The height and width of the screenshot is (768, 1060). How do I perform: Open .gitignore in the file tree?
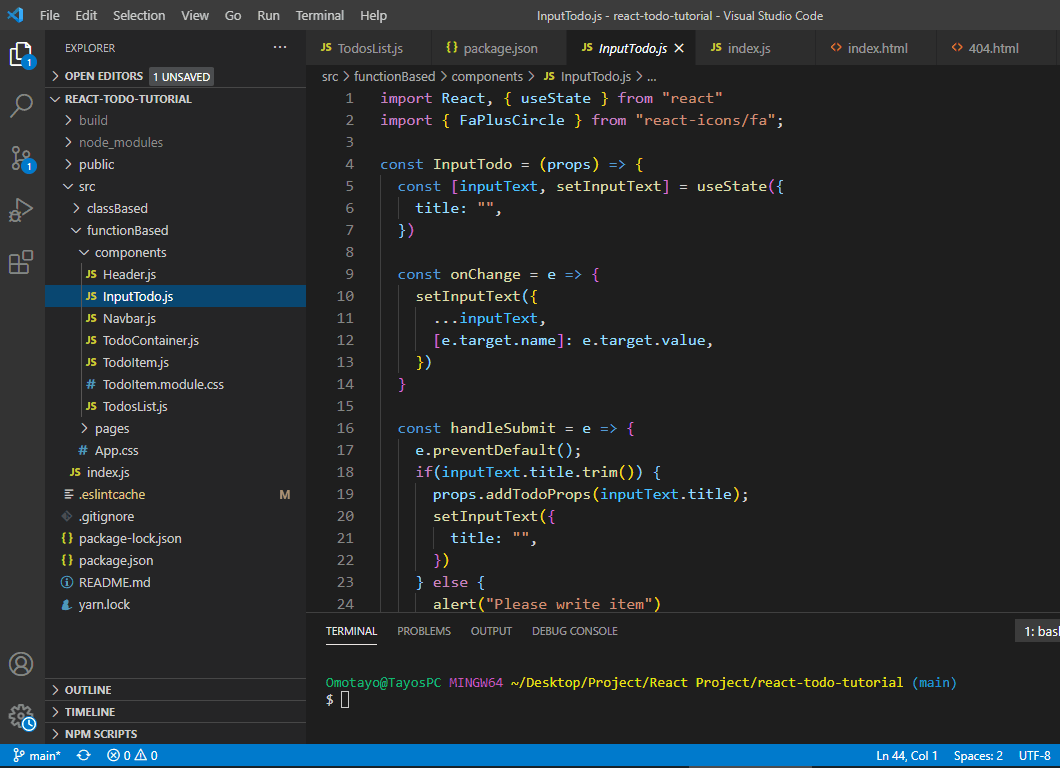176,517
